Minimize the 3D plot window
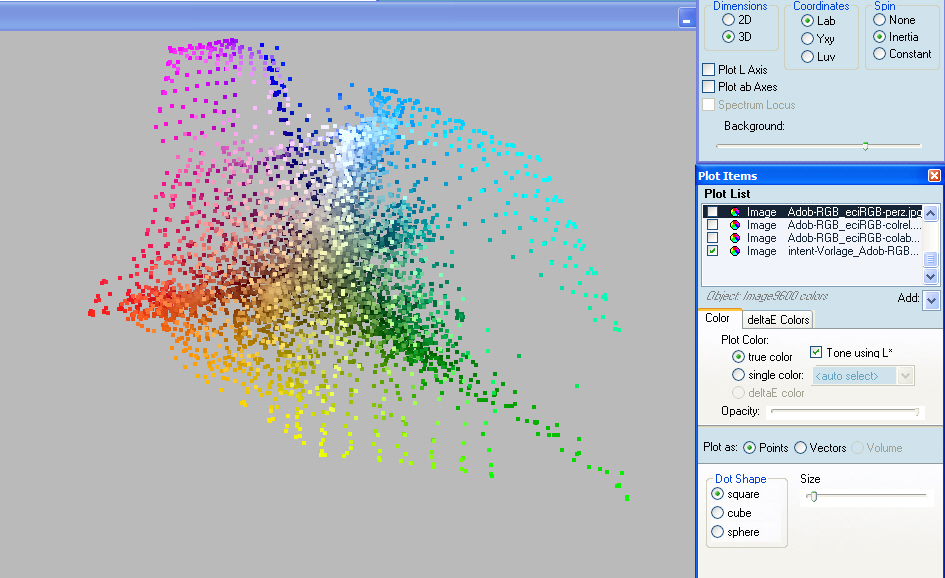945x578 pixels. point(686,18)
